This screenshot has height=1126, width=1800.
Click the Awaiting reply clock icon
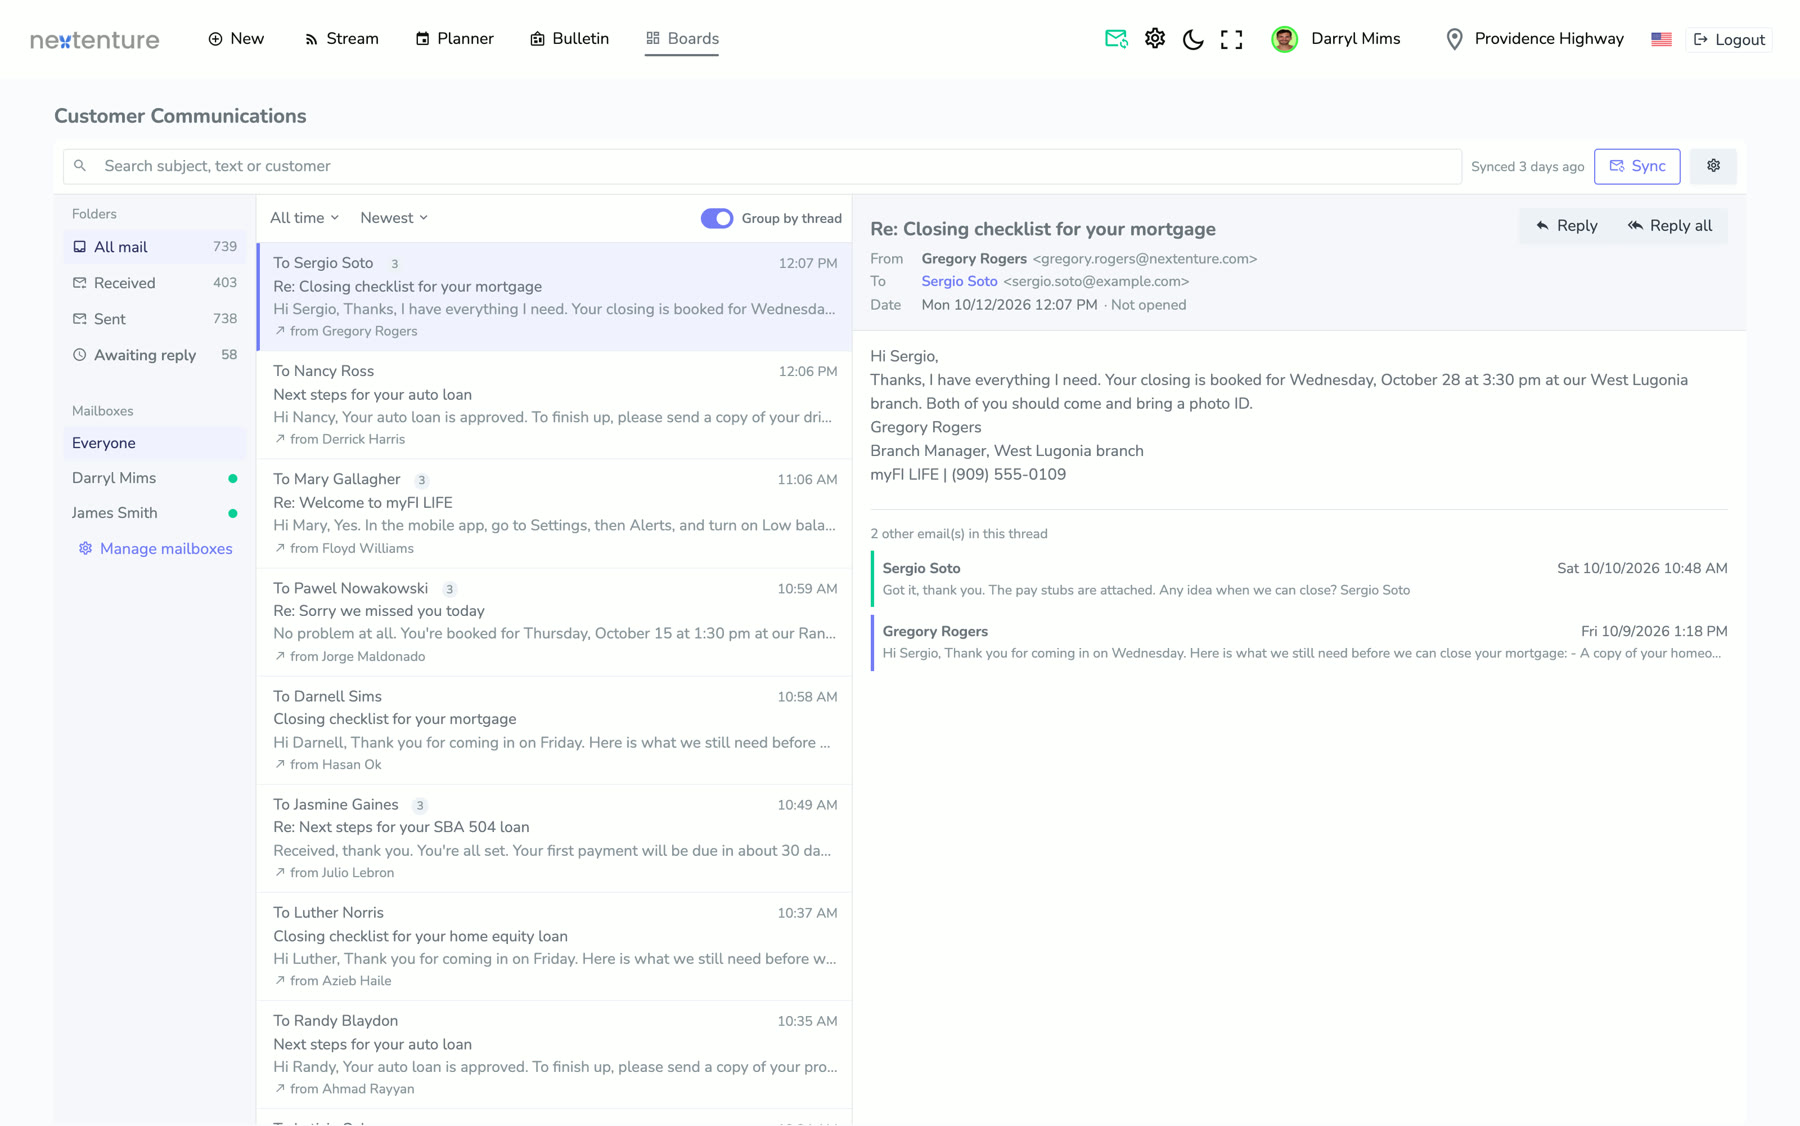[x=80, y=355]
